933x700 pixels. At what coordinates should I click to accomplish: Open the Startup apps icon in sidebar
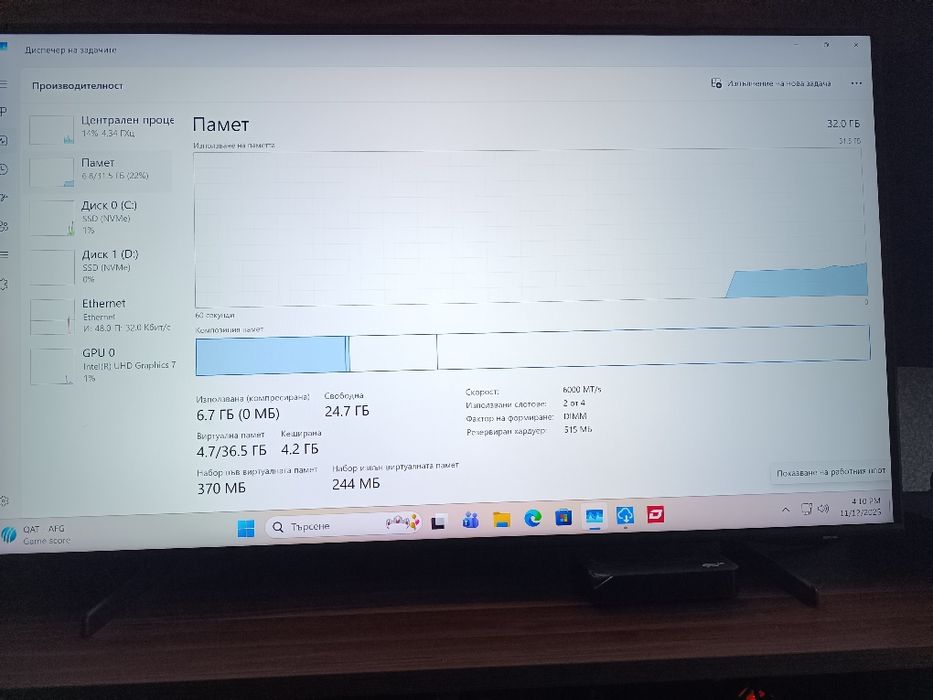tap(4, 198)
